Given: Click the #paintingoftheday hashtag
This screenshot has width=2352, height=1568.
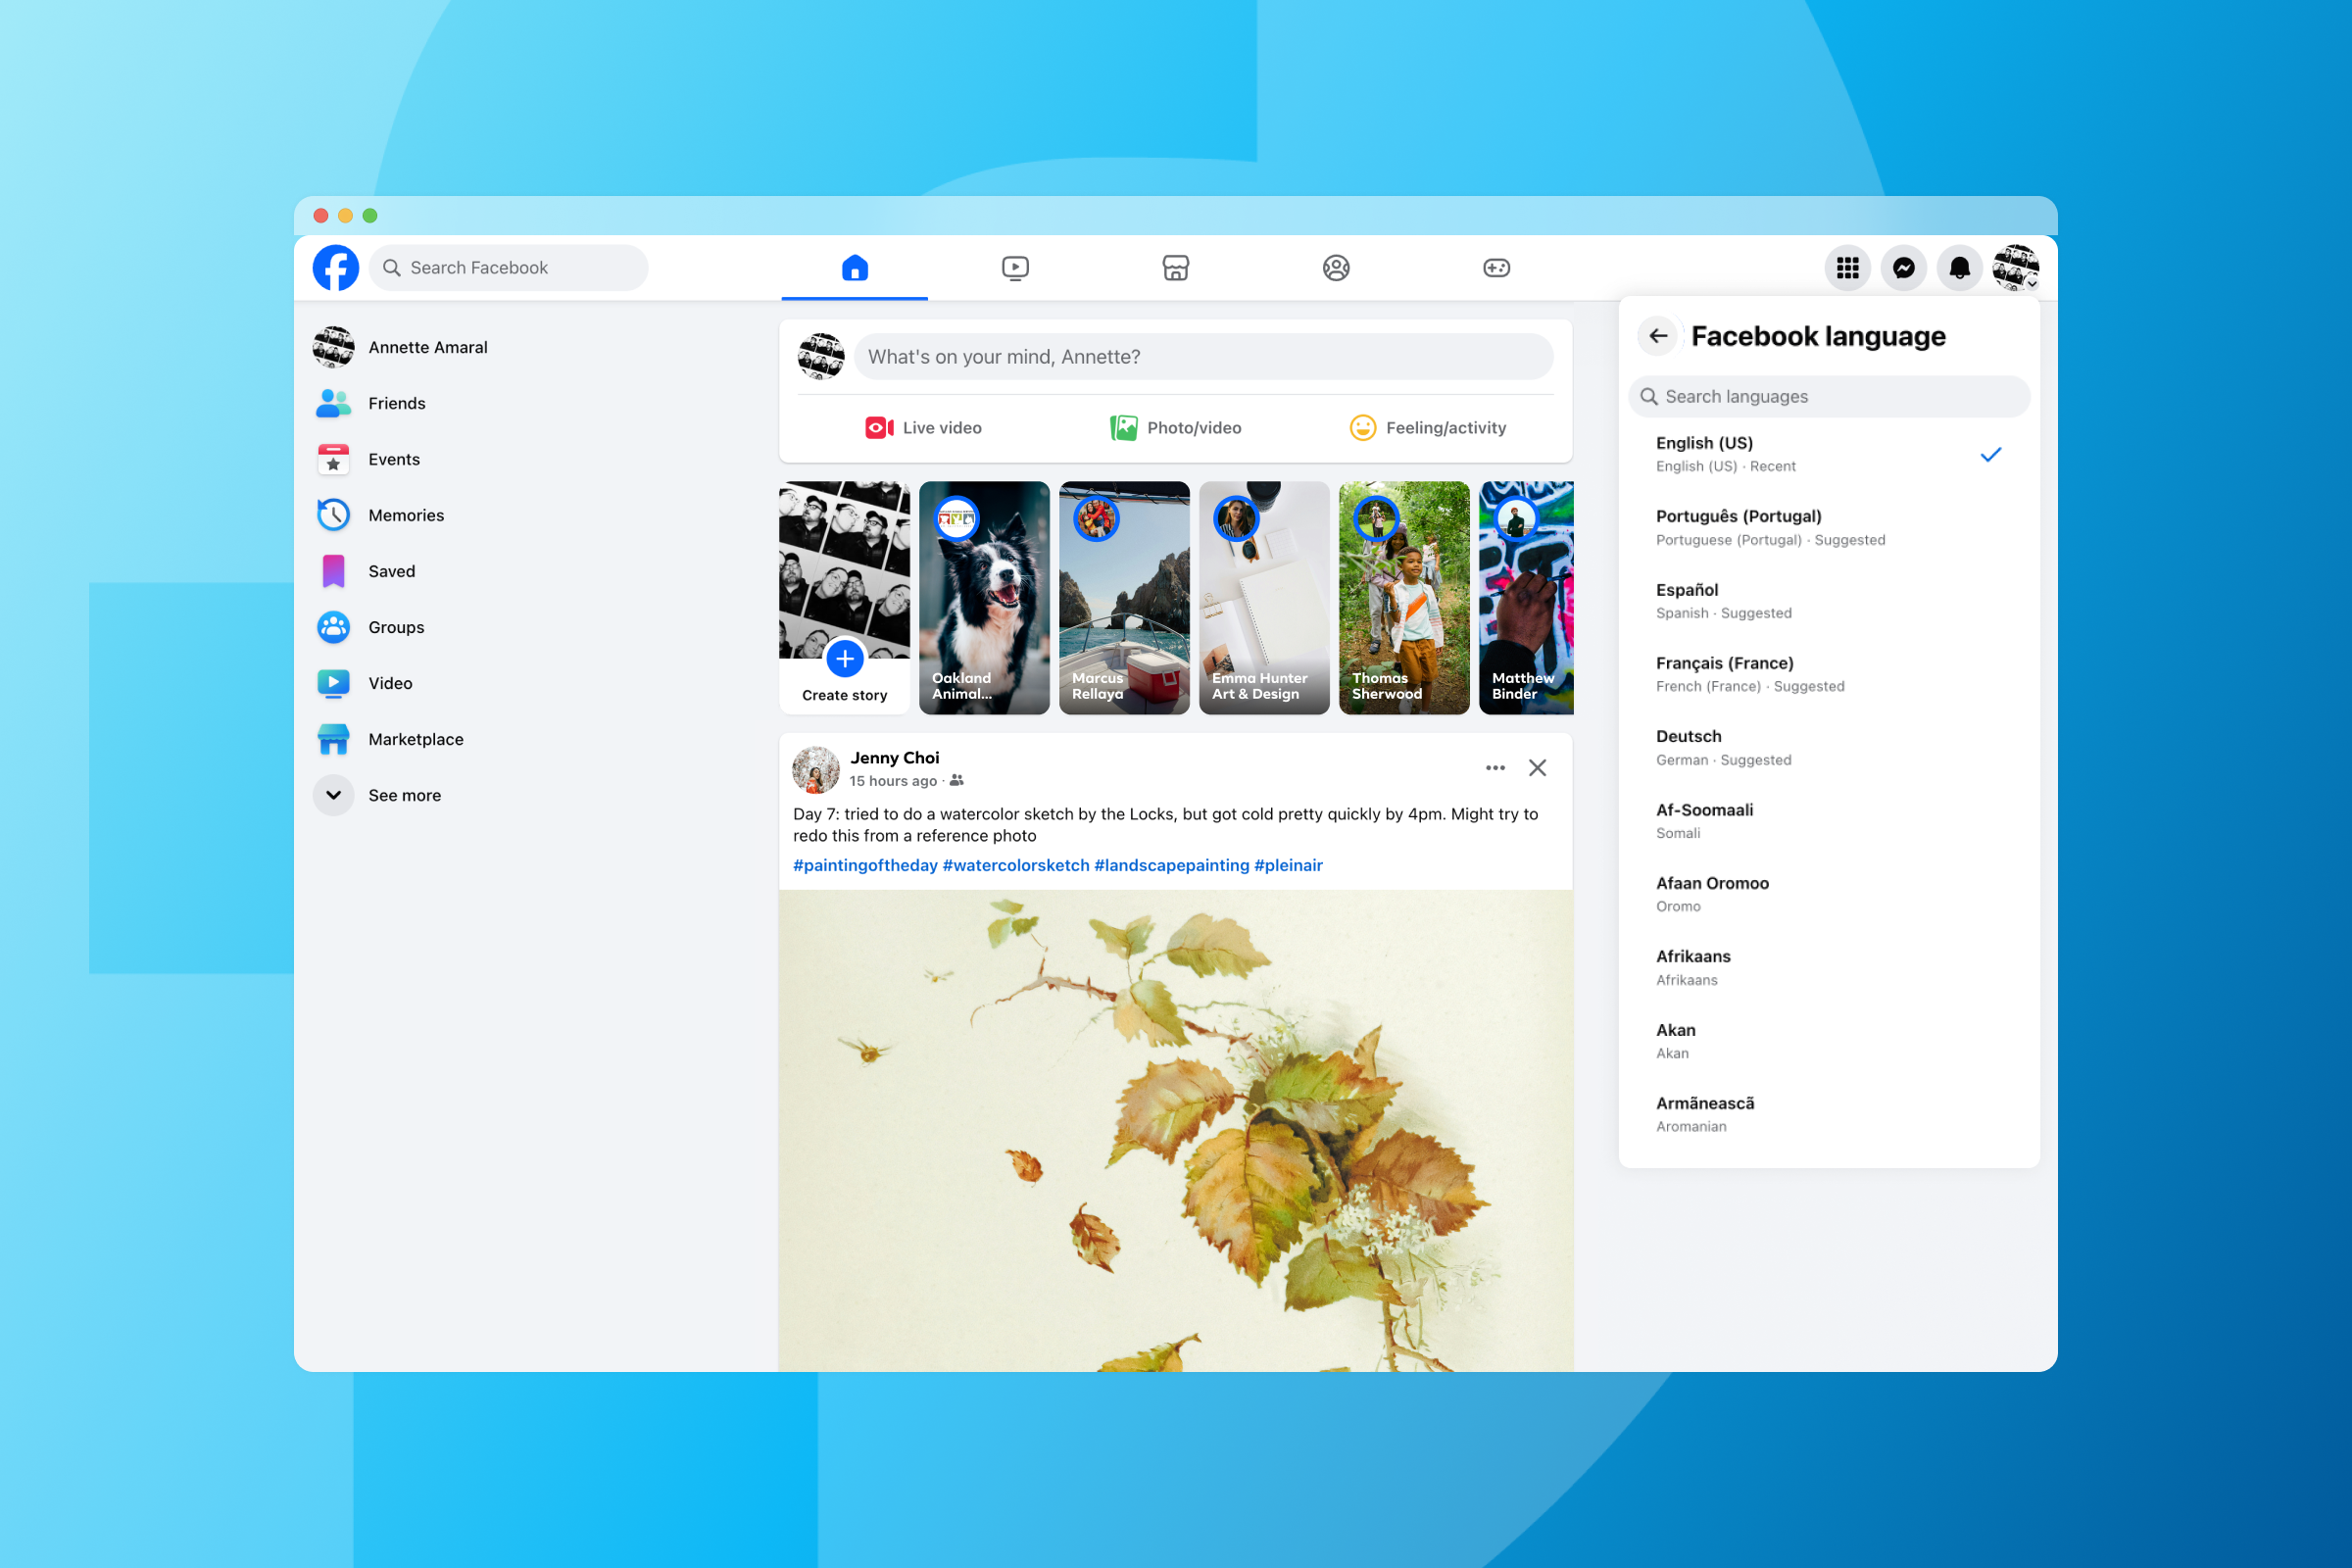Looking at the screenshot, I should [x=865, y=865].
